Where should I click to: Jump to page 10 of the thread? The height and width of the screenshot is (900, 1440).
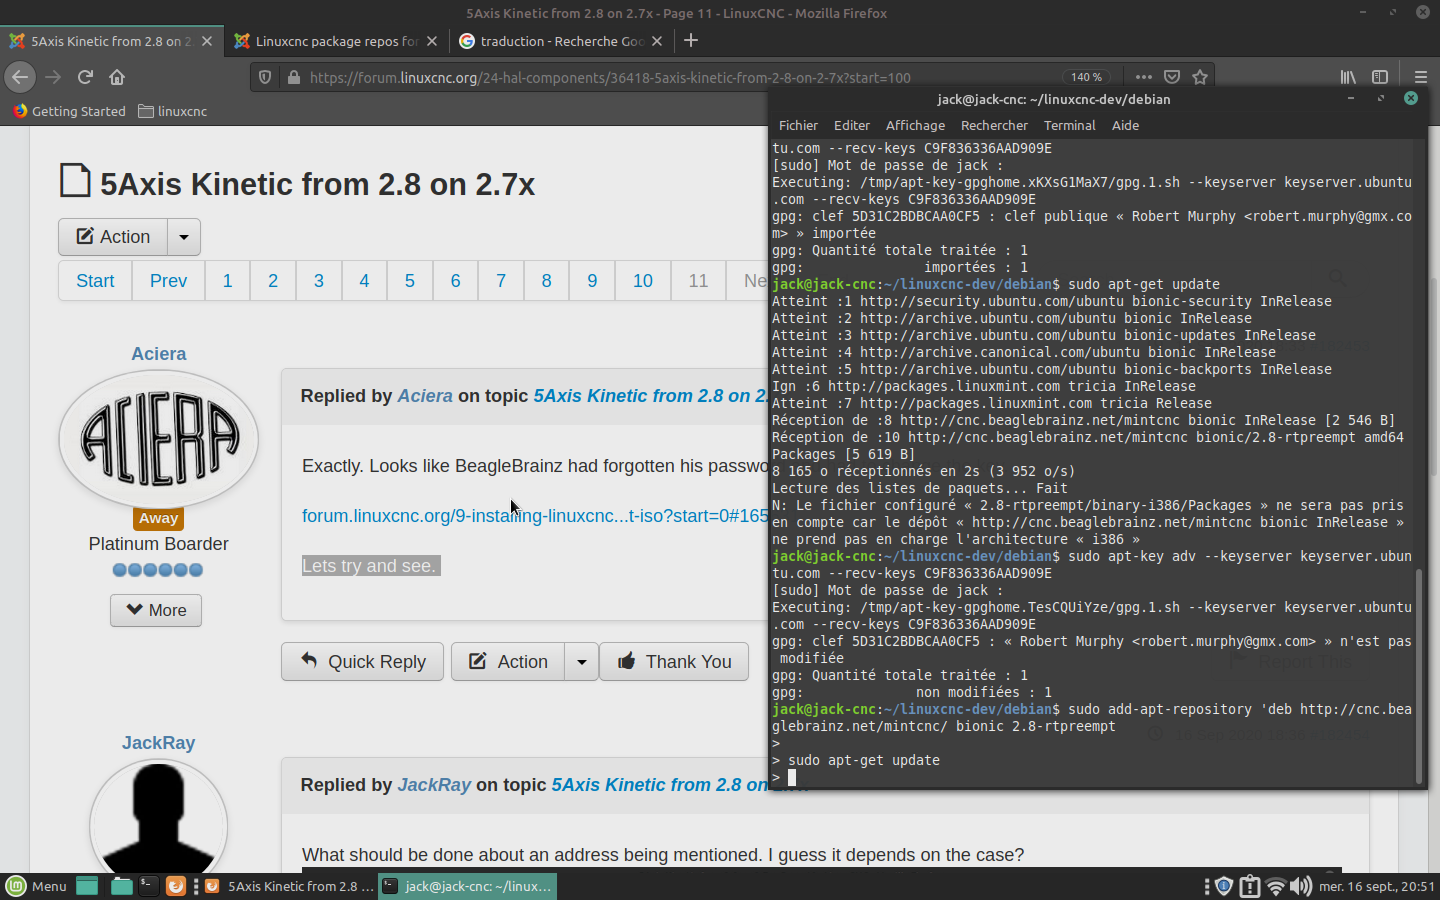643,281
